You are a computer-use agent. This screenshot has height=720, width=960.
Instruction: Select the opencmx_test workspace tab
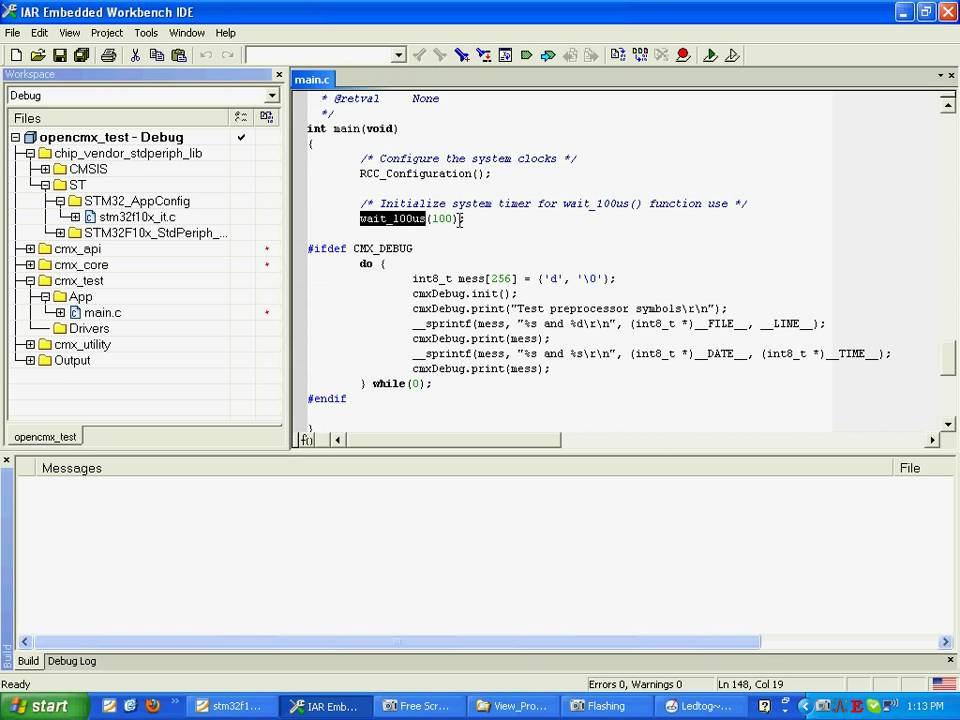point(45,437)
